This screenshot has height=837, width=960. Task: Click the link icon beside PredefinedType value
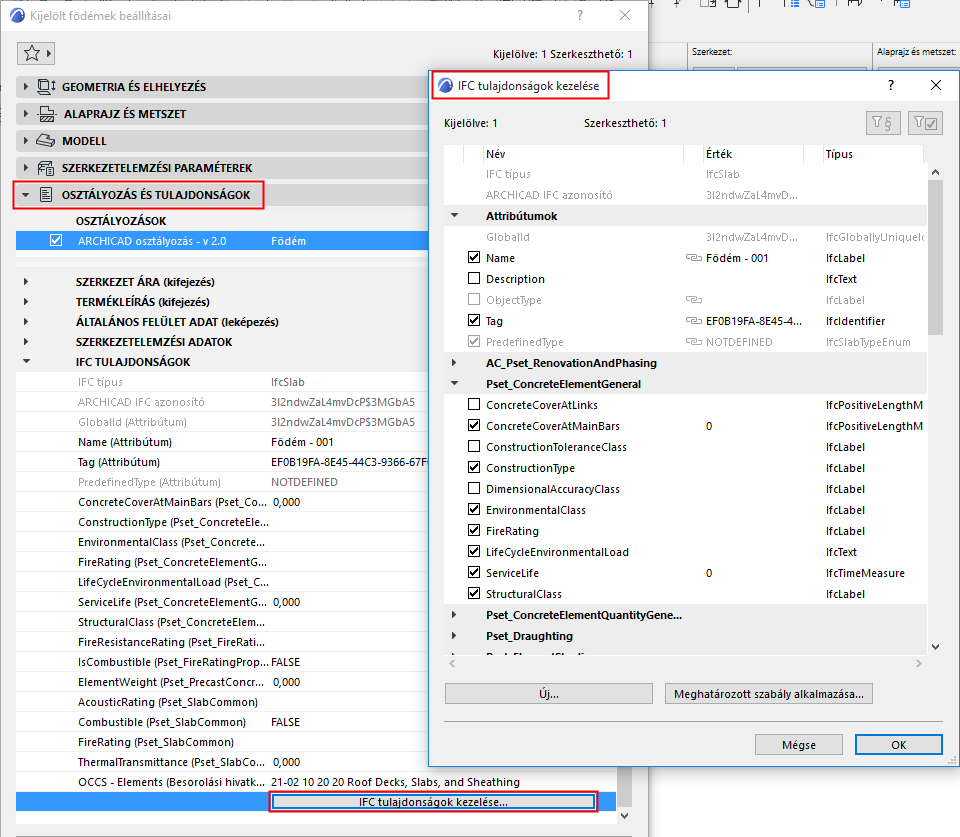[693, 342]
